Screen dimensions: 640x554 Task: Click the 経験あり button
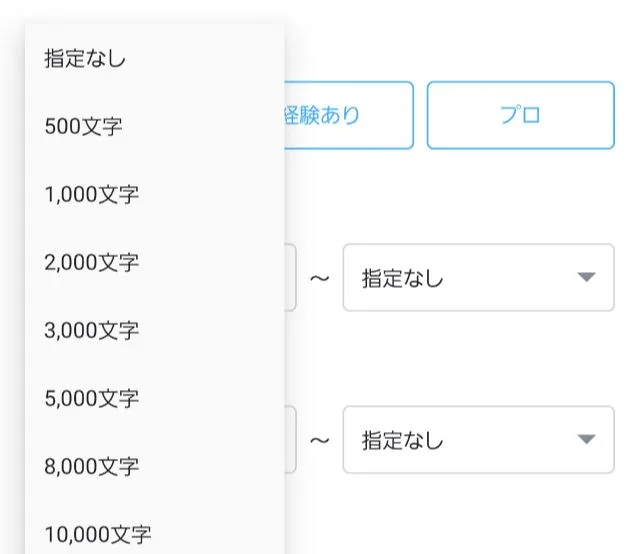[x=349, y=115]
